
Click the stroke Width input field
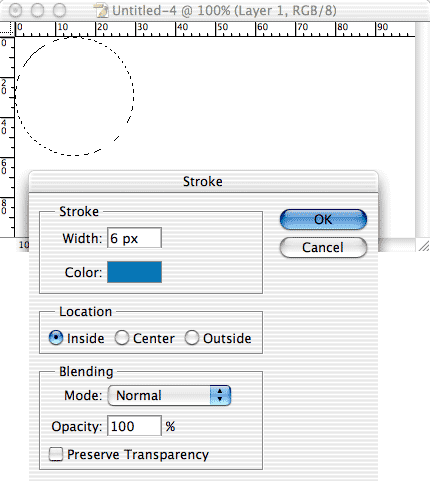134,238
